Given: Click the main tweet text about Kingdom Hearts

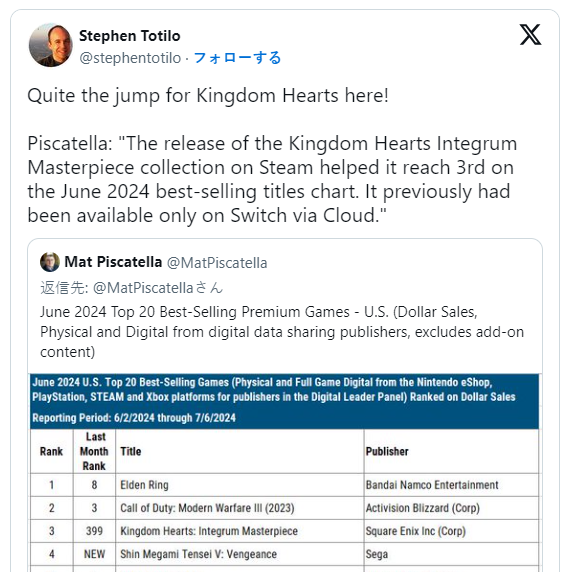Looking at the screenshot, I should point(272,155).
